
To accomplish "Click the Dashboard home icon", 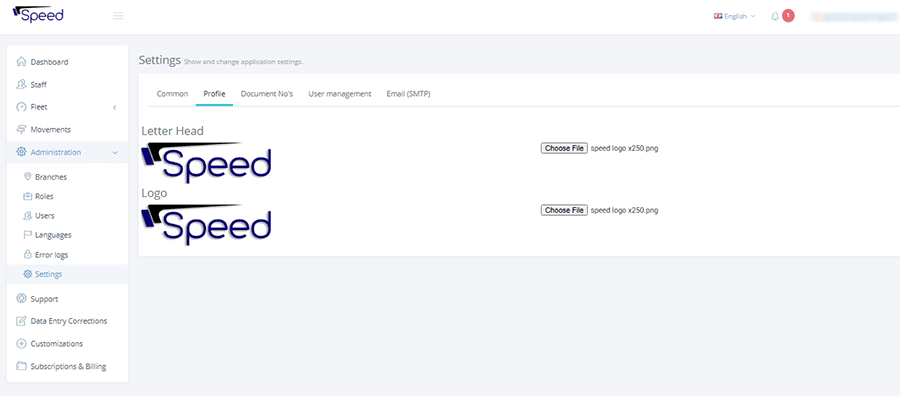I will click(x=21, y=61).
